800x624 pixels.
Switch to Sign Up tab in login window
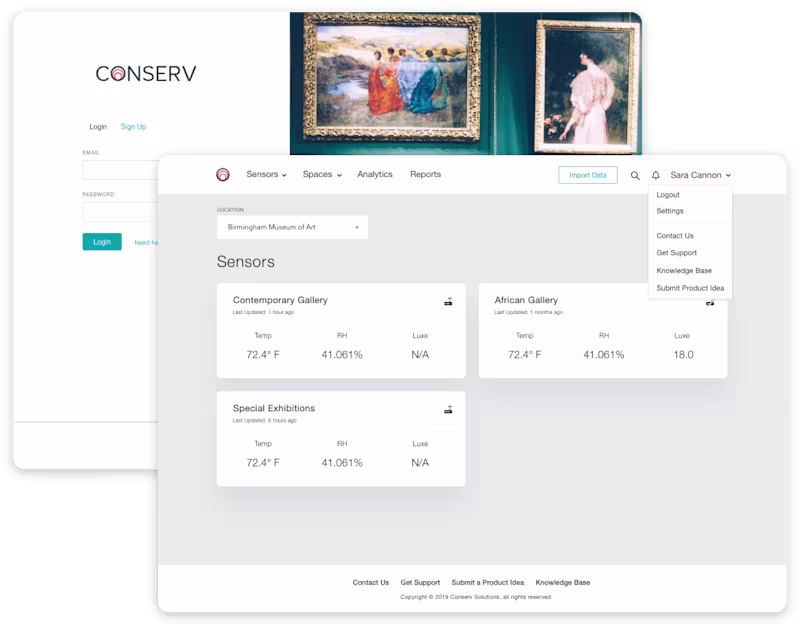pos(133,127)
